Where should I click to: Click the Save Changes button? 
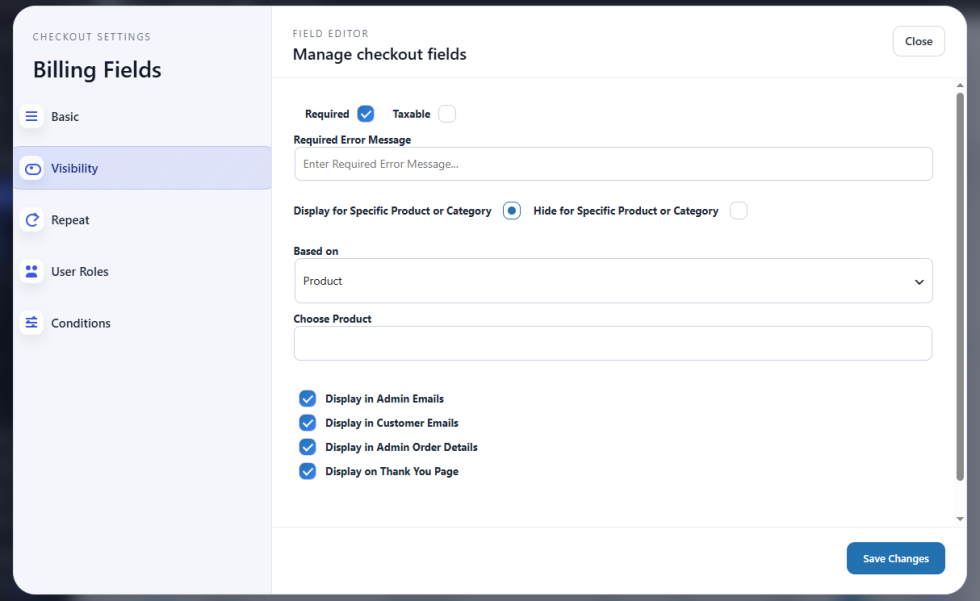(x=896, y=558)
